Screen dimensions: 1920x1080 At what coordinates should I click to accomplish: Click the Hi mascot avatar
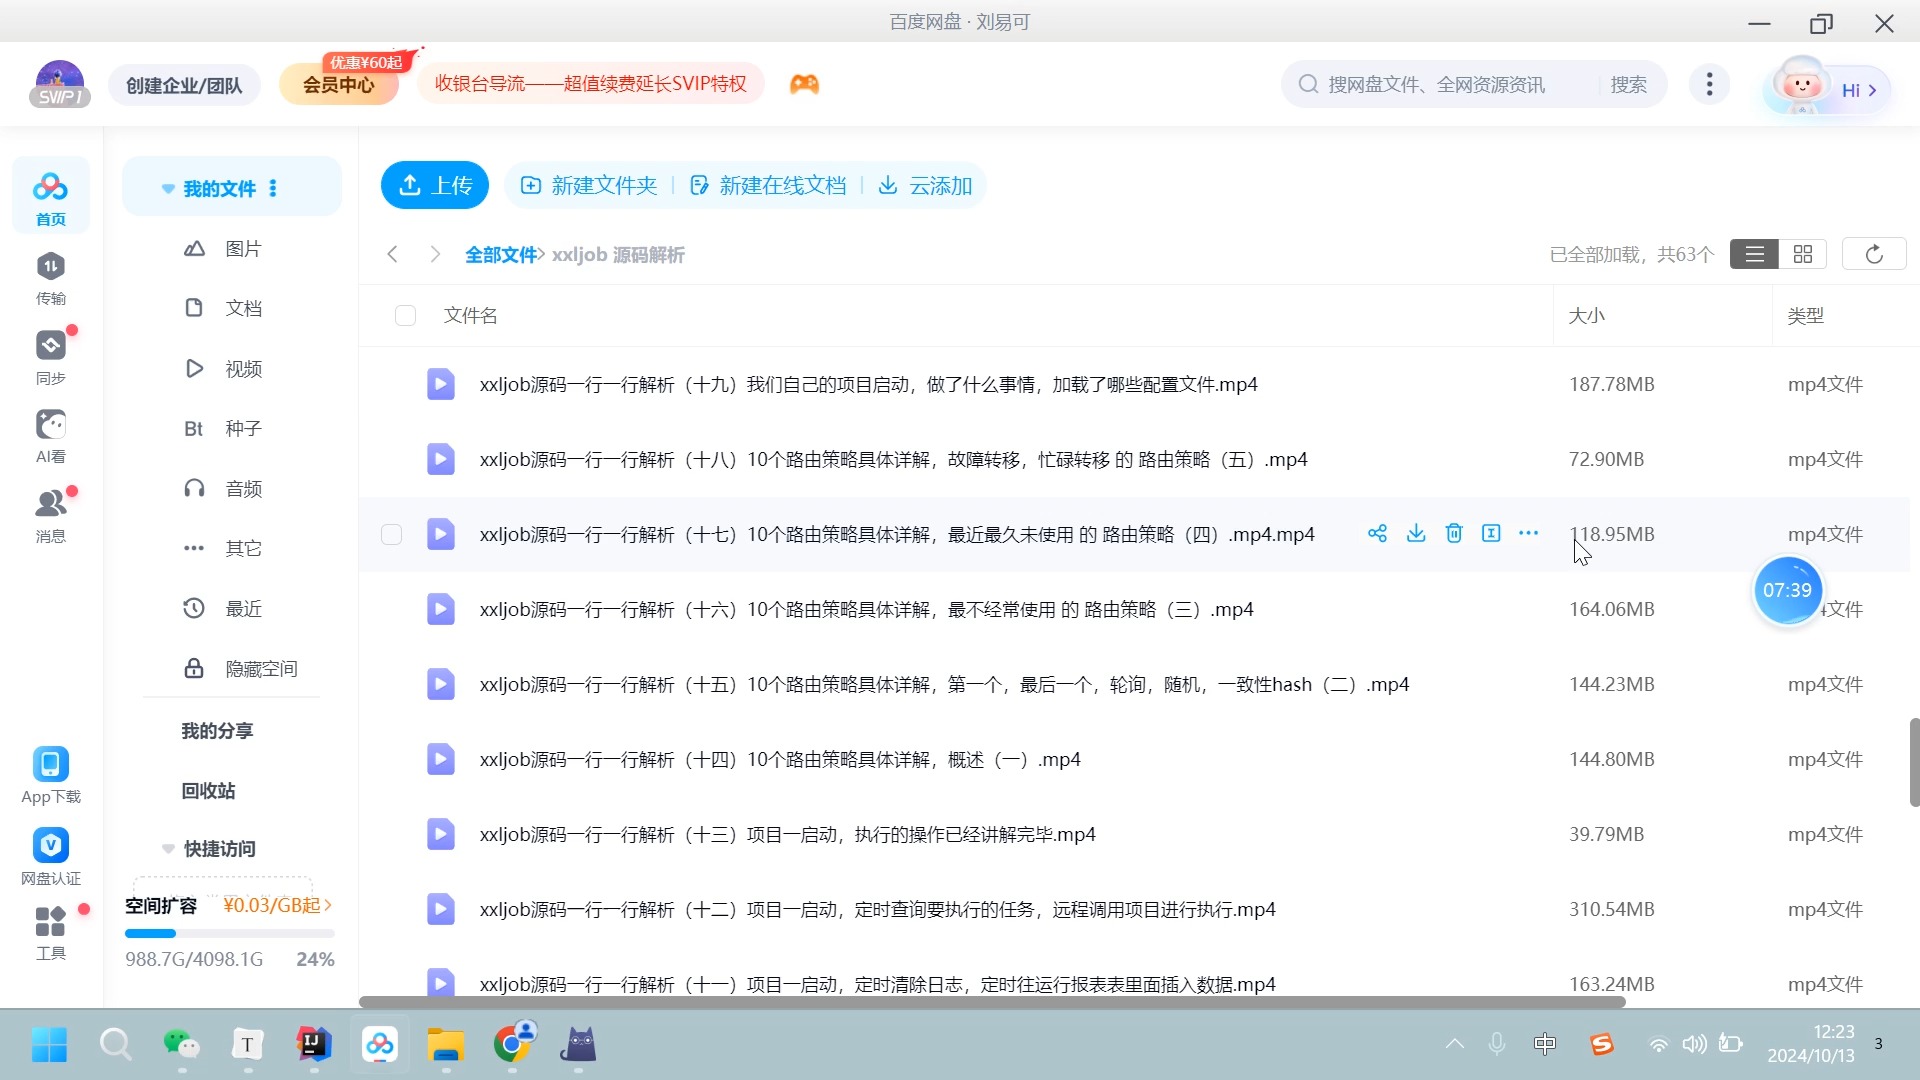pyautogui.click(x=1801, y=85)
